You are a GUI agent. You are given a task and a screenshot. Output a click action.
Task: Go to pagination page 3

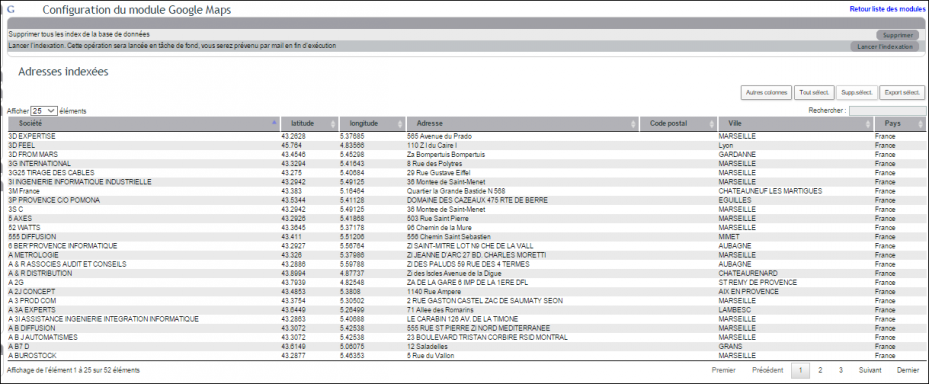click(x=840, y=370)
